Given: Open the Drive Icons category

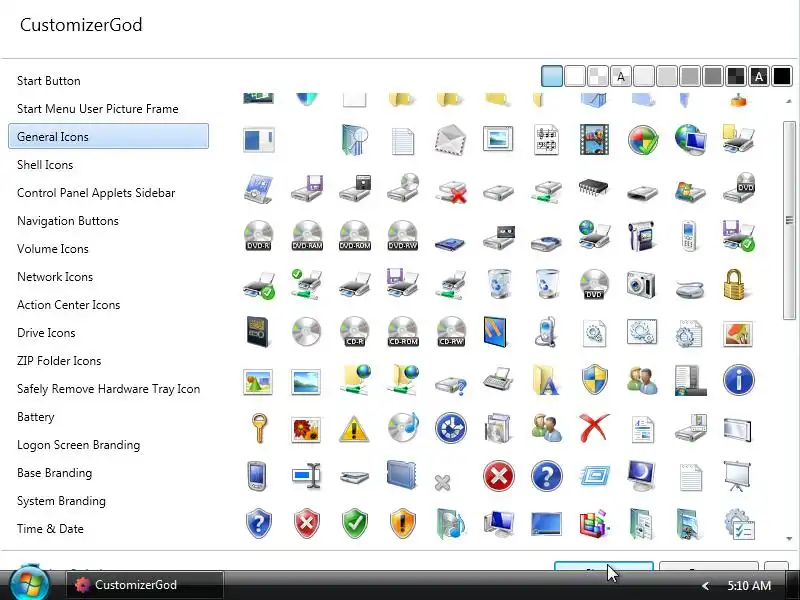Looking at the screenshot, I should [x=46, y=333].
